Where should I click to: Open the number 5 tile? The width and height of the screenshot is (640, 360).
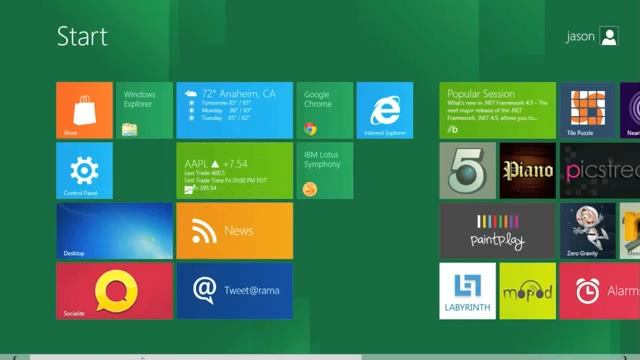(x=468, y=171)
